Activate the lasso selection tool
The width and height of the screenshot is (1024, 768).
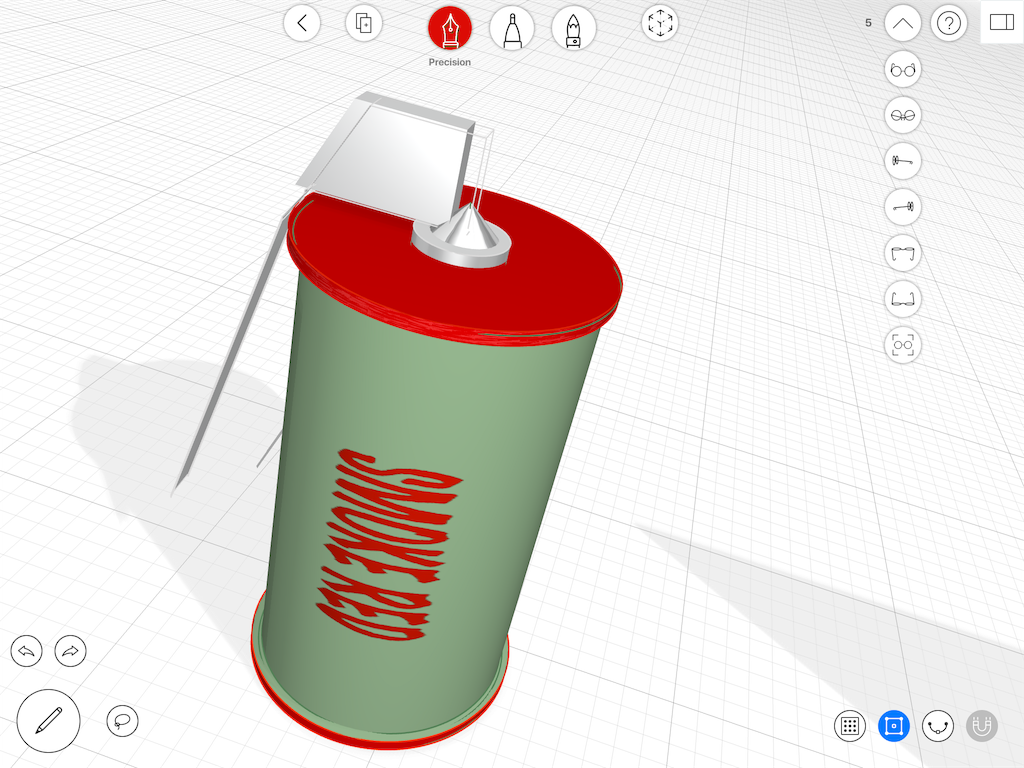pyautogui.click(x=122, y=721)
